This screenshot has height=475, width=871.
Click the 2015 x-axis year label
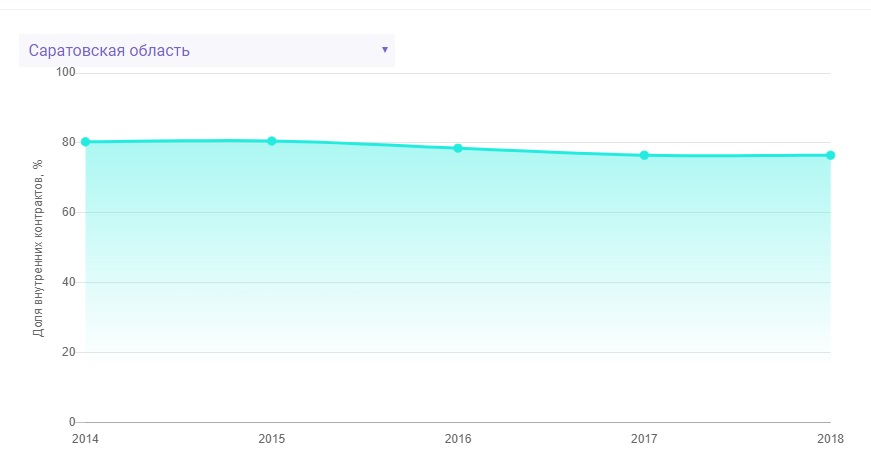272,439
